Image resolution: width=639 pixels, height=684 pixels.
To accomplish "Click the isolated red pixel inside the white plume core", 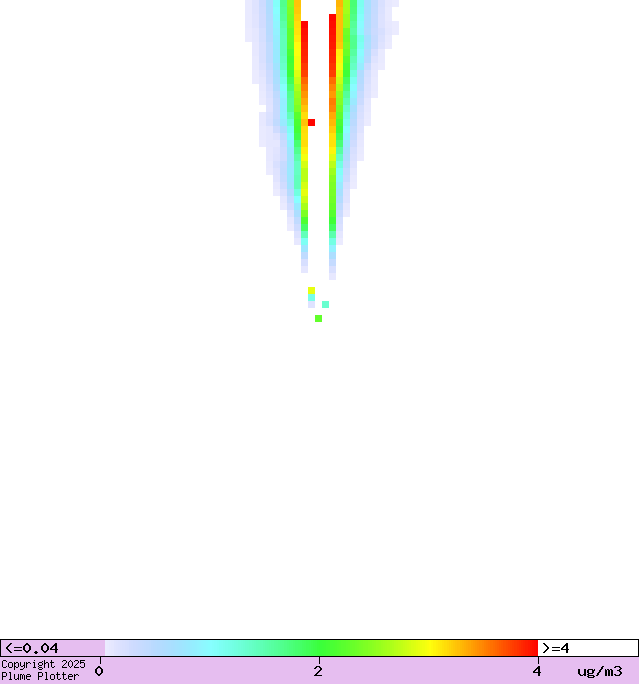I will tap(311, 122).
